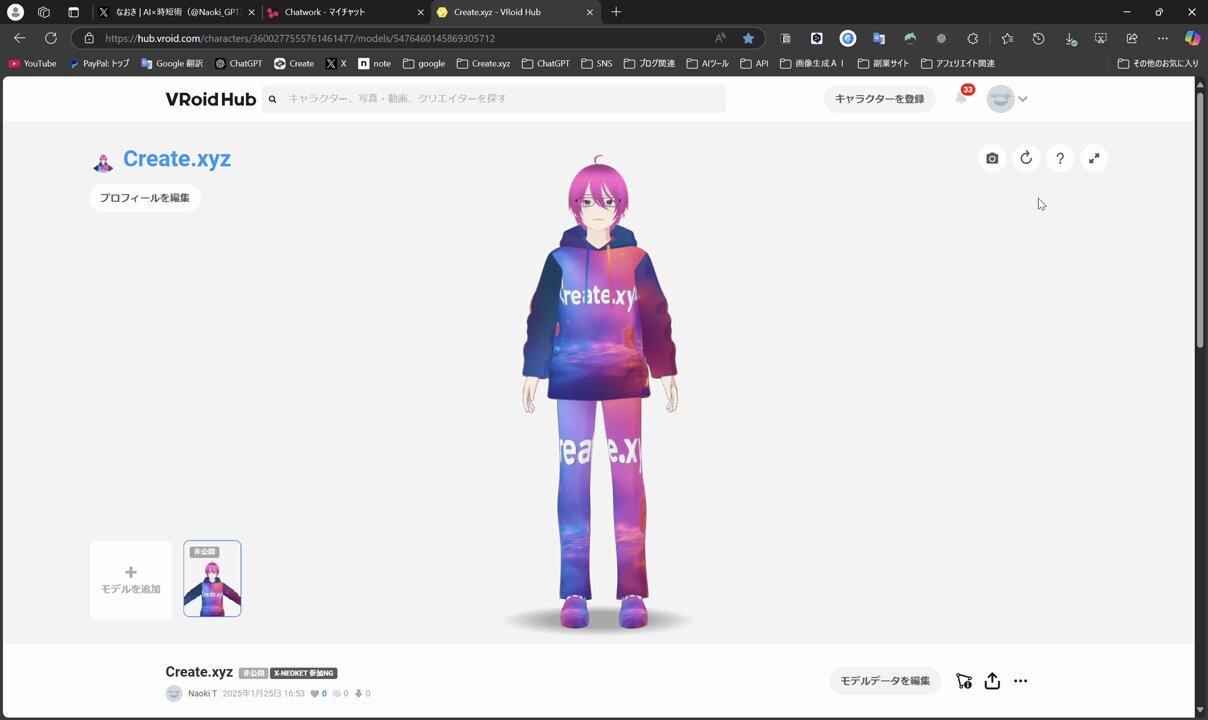Click the search field for characters and creators
1208x720 pixels.
click(x=494, y=99)
